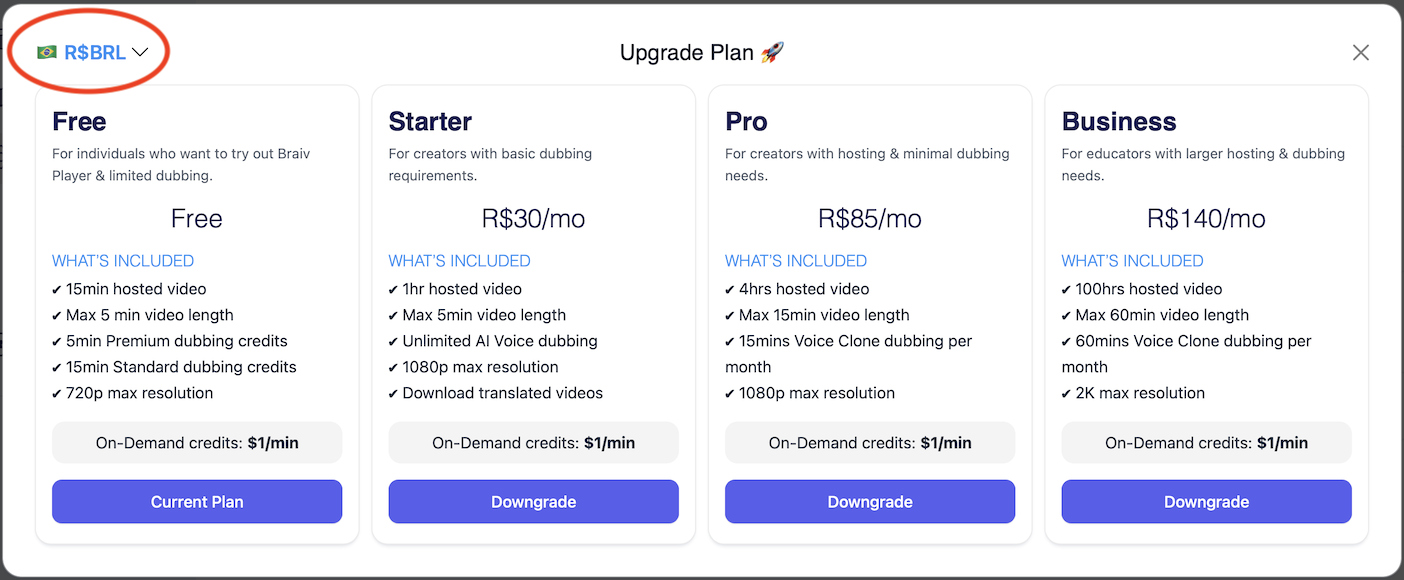The image size is (1404, 580).
Task: Click WHAT'S INCLUDED under Free plan
Action: pos(123,261)
